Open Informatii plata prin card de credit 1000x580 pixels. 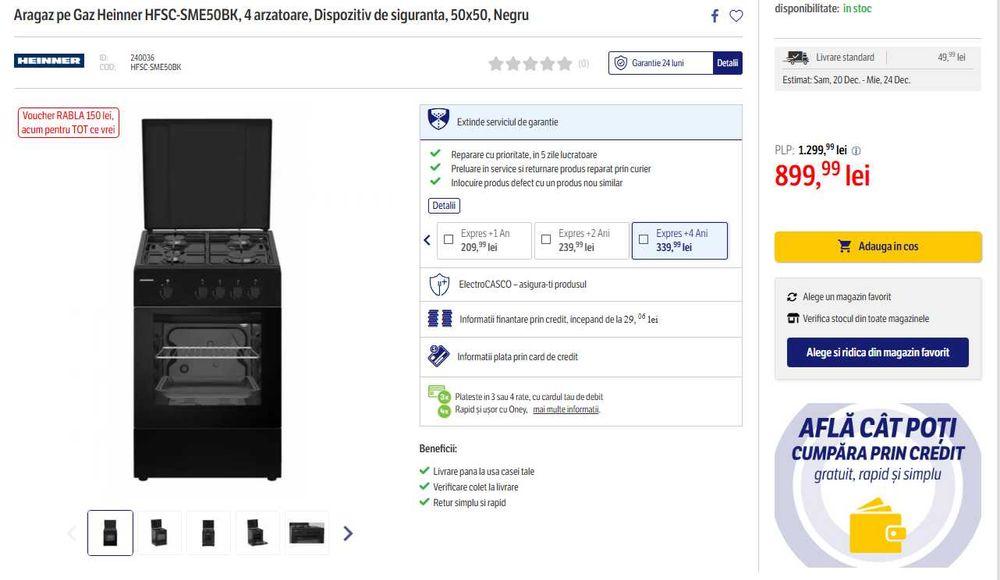pyautogui.click(x=580, y=357)
